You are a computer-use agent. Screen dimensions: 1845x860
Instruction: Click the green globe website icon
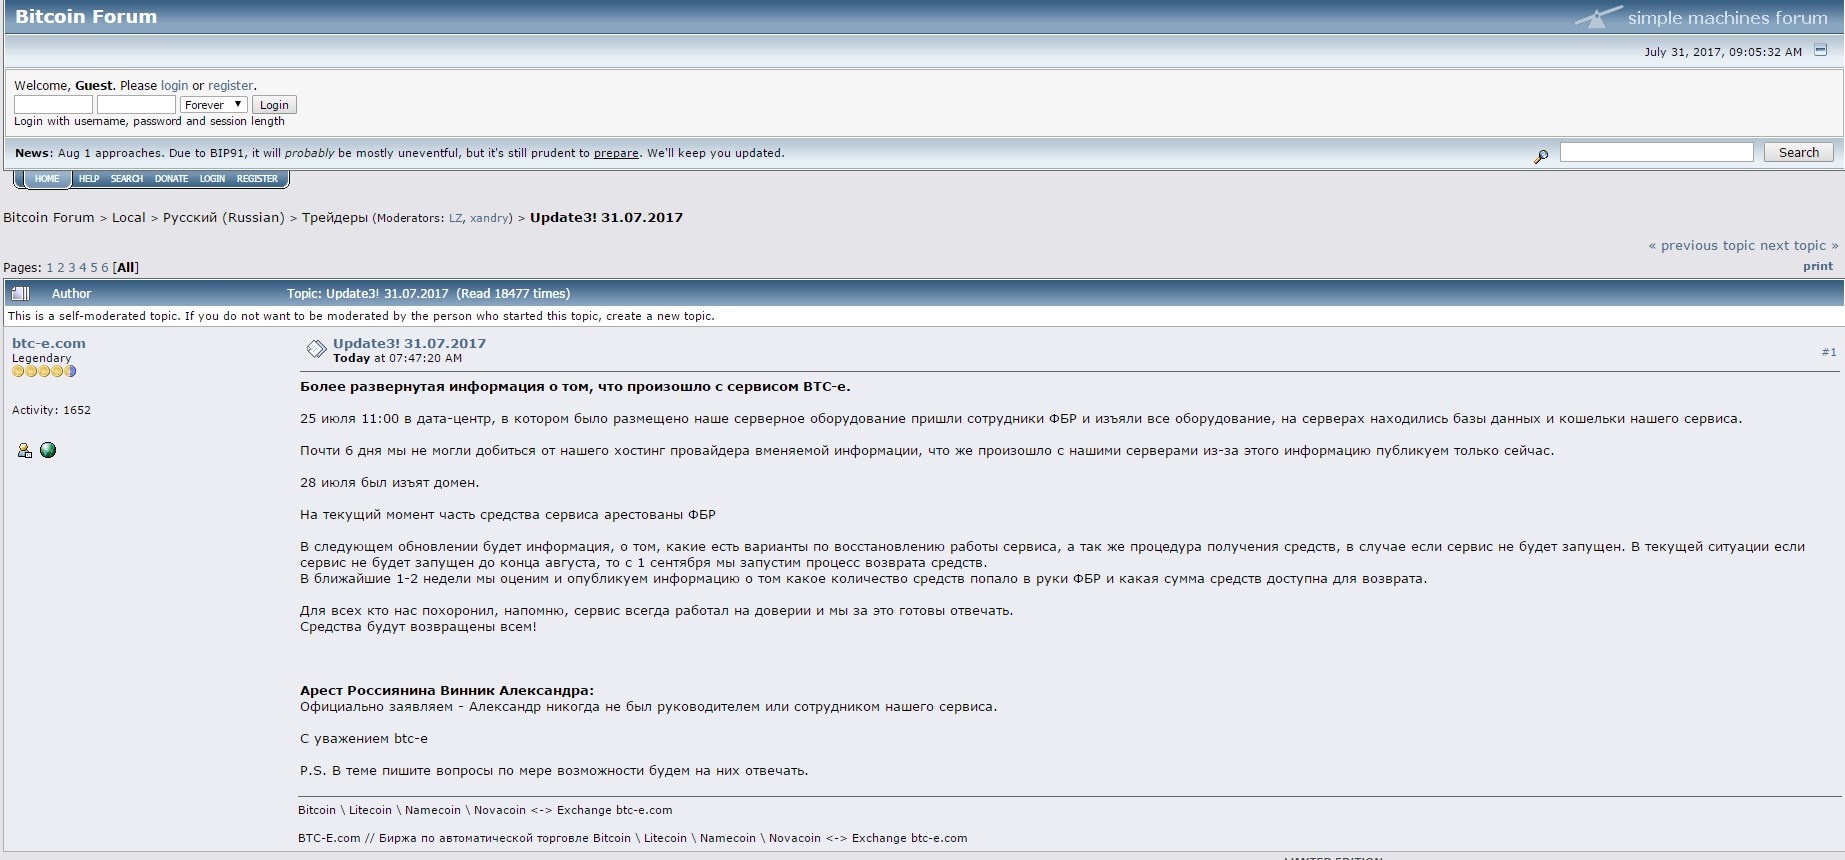(x=48, y=451)
